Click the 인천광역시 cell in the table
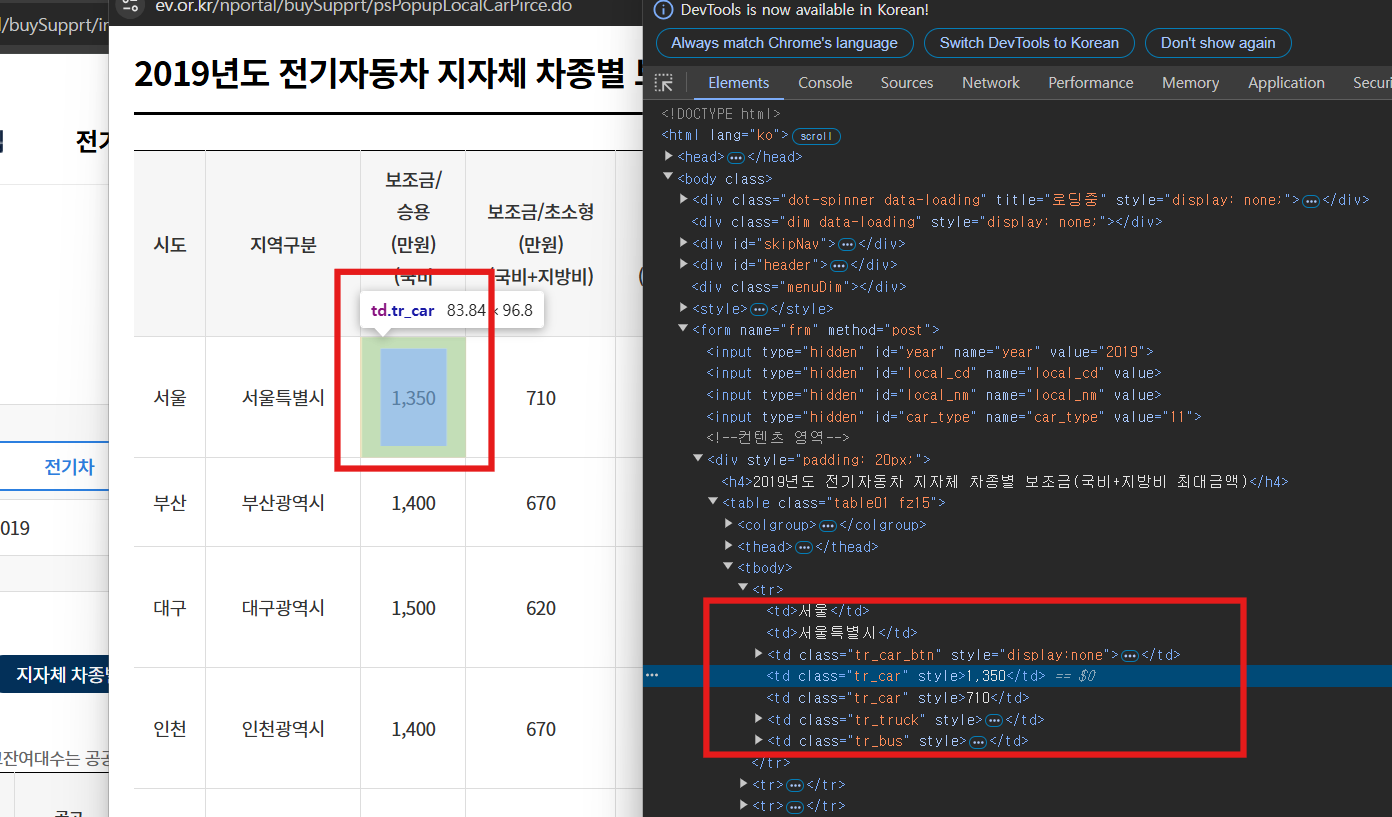The image size is (1392, 817). 283,730
